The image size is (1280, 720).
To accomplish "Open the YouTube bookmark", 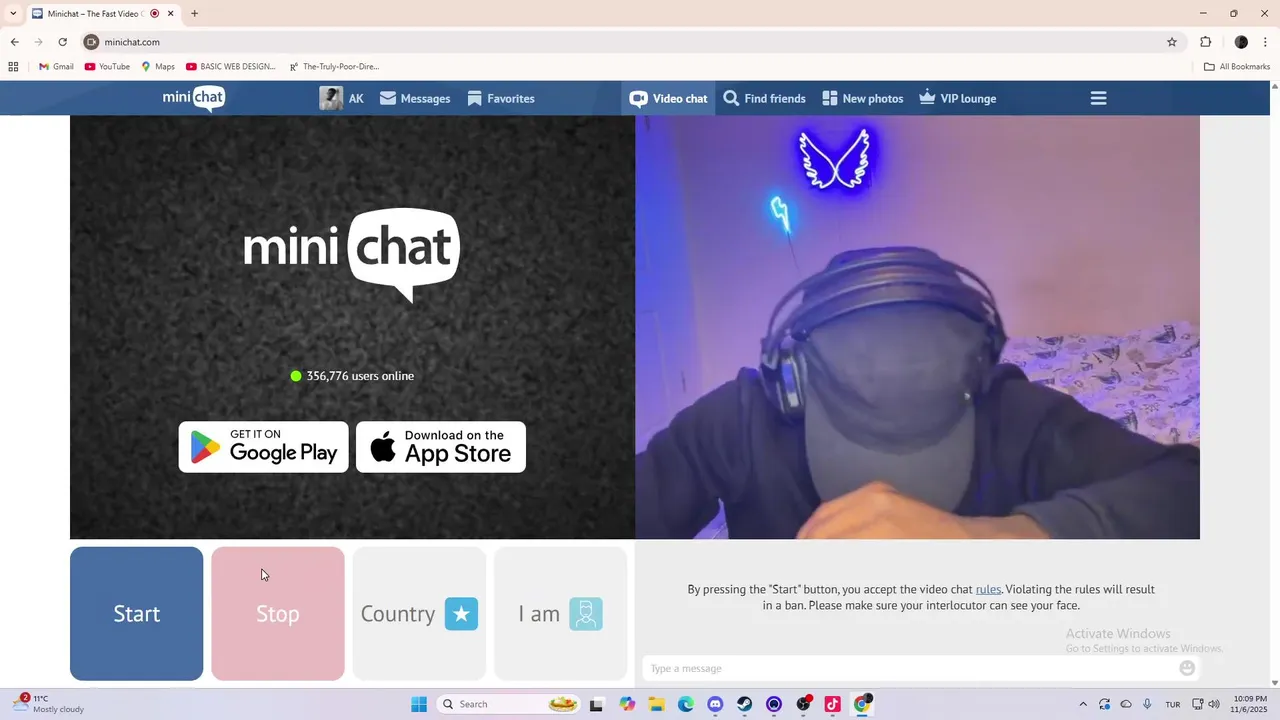I will point(107,67).
